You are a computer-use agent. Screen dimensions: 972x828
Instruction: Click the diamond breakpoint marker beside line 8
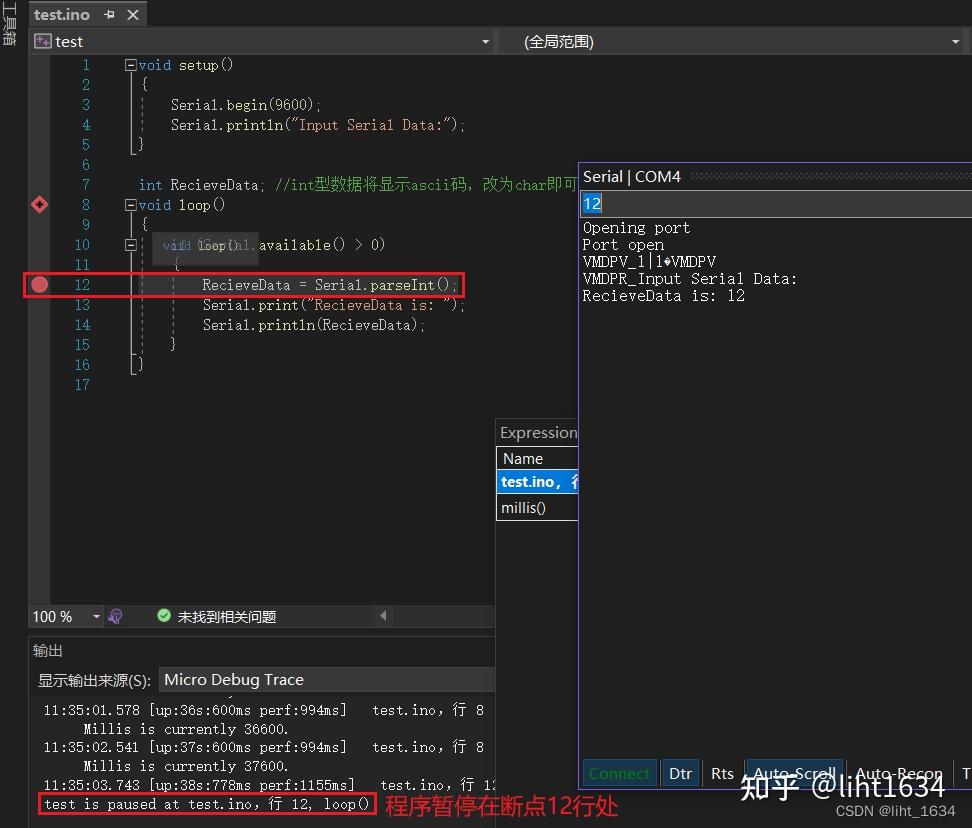(x=39, y=205)
